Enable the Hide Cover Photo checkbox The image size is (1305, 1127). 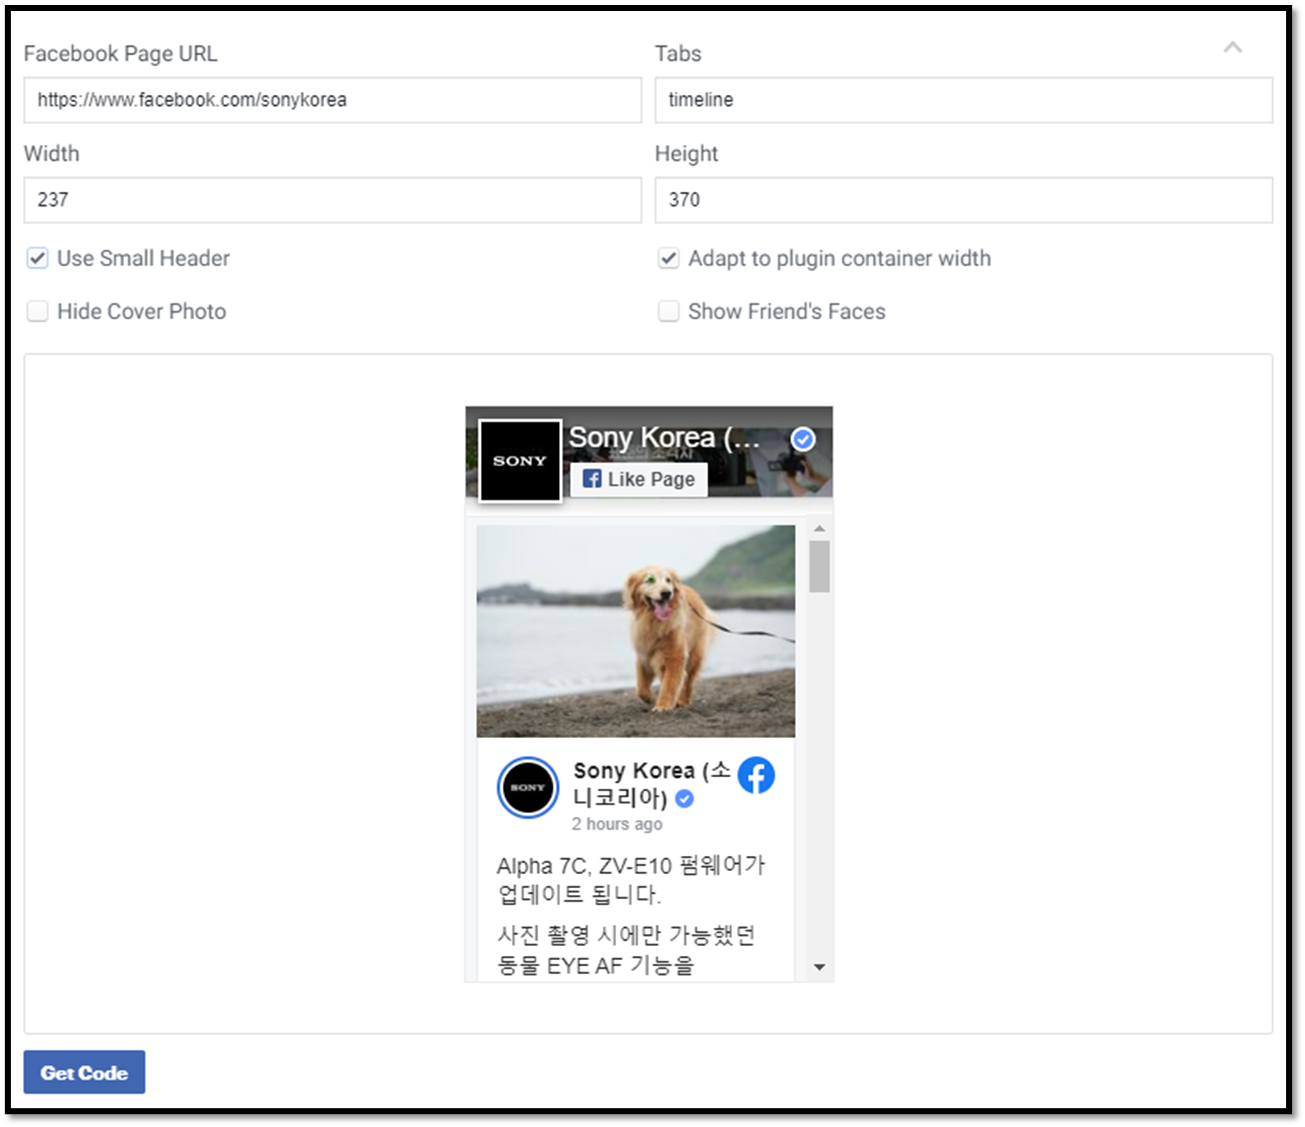tap(37, 311)
